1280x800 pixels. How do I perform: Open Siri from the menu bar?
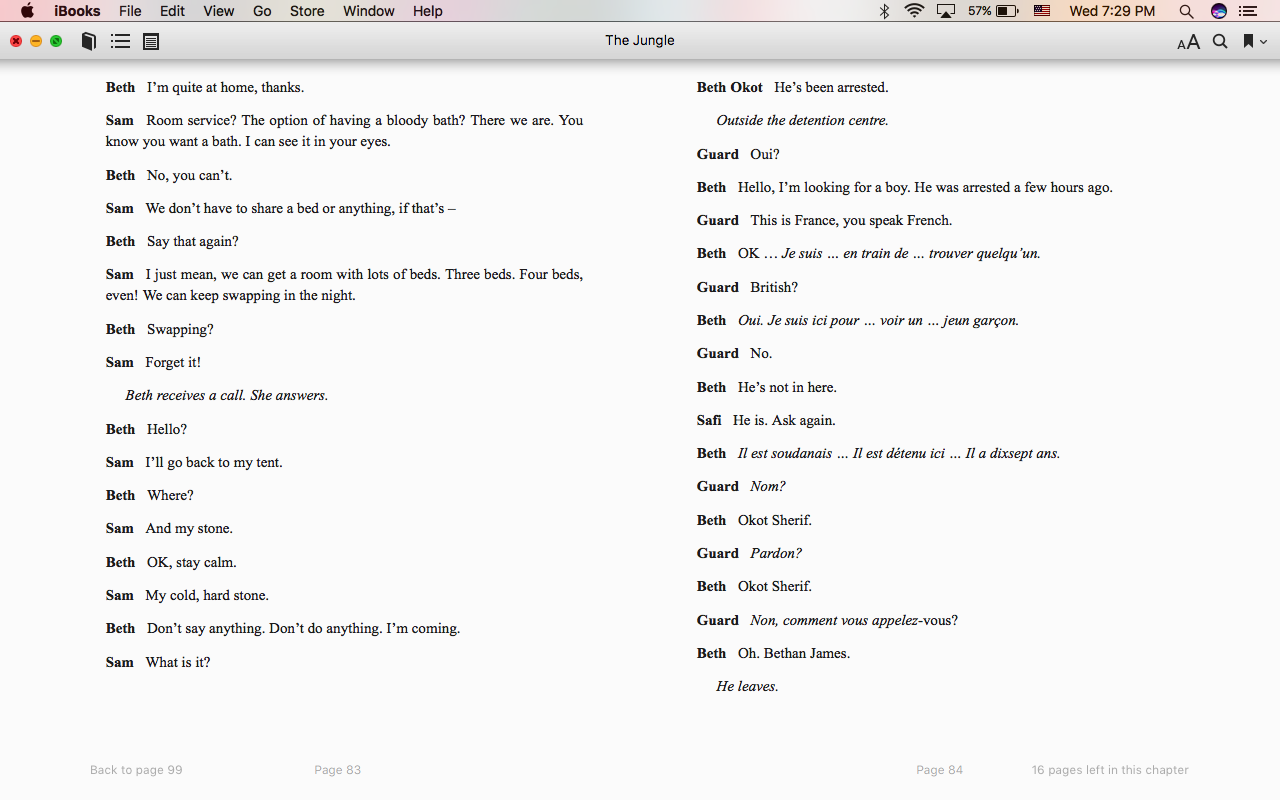(1218, 11)
